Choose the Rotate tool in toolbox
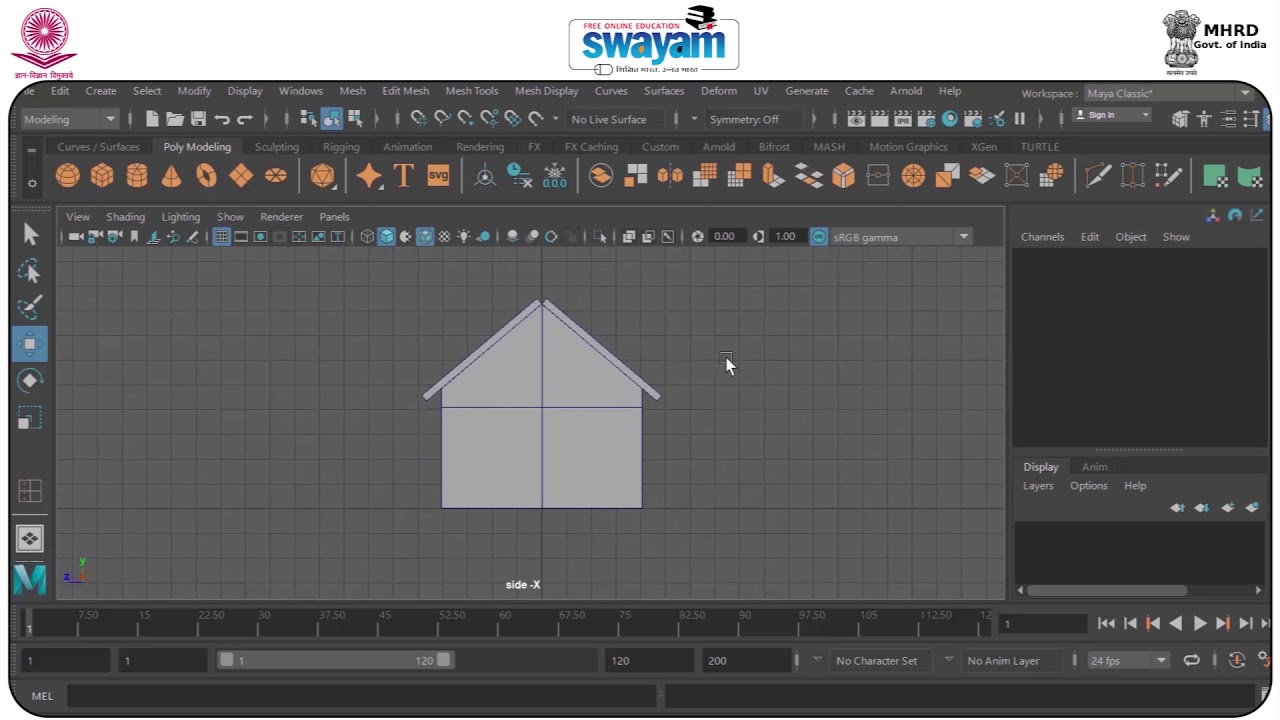This screenshot has width=1280, height=720. [30, 380]
